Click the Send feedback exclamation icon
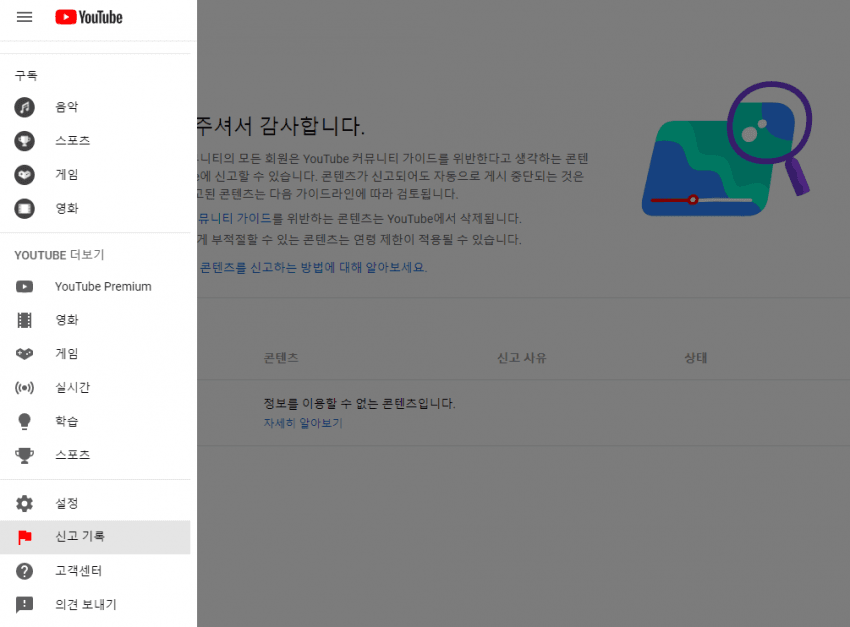This screenshot has height=627, width=850. (x=24, y=604)
